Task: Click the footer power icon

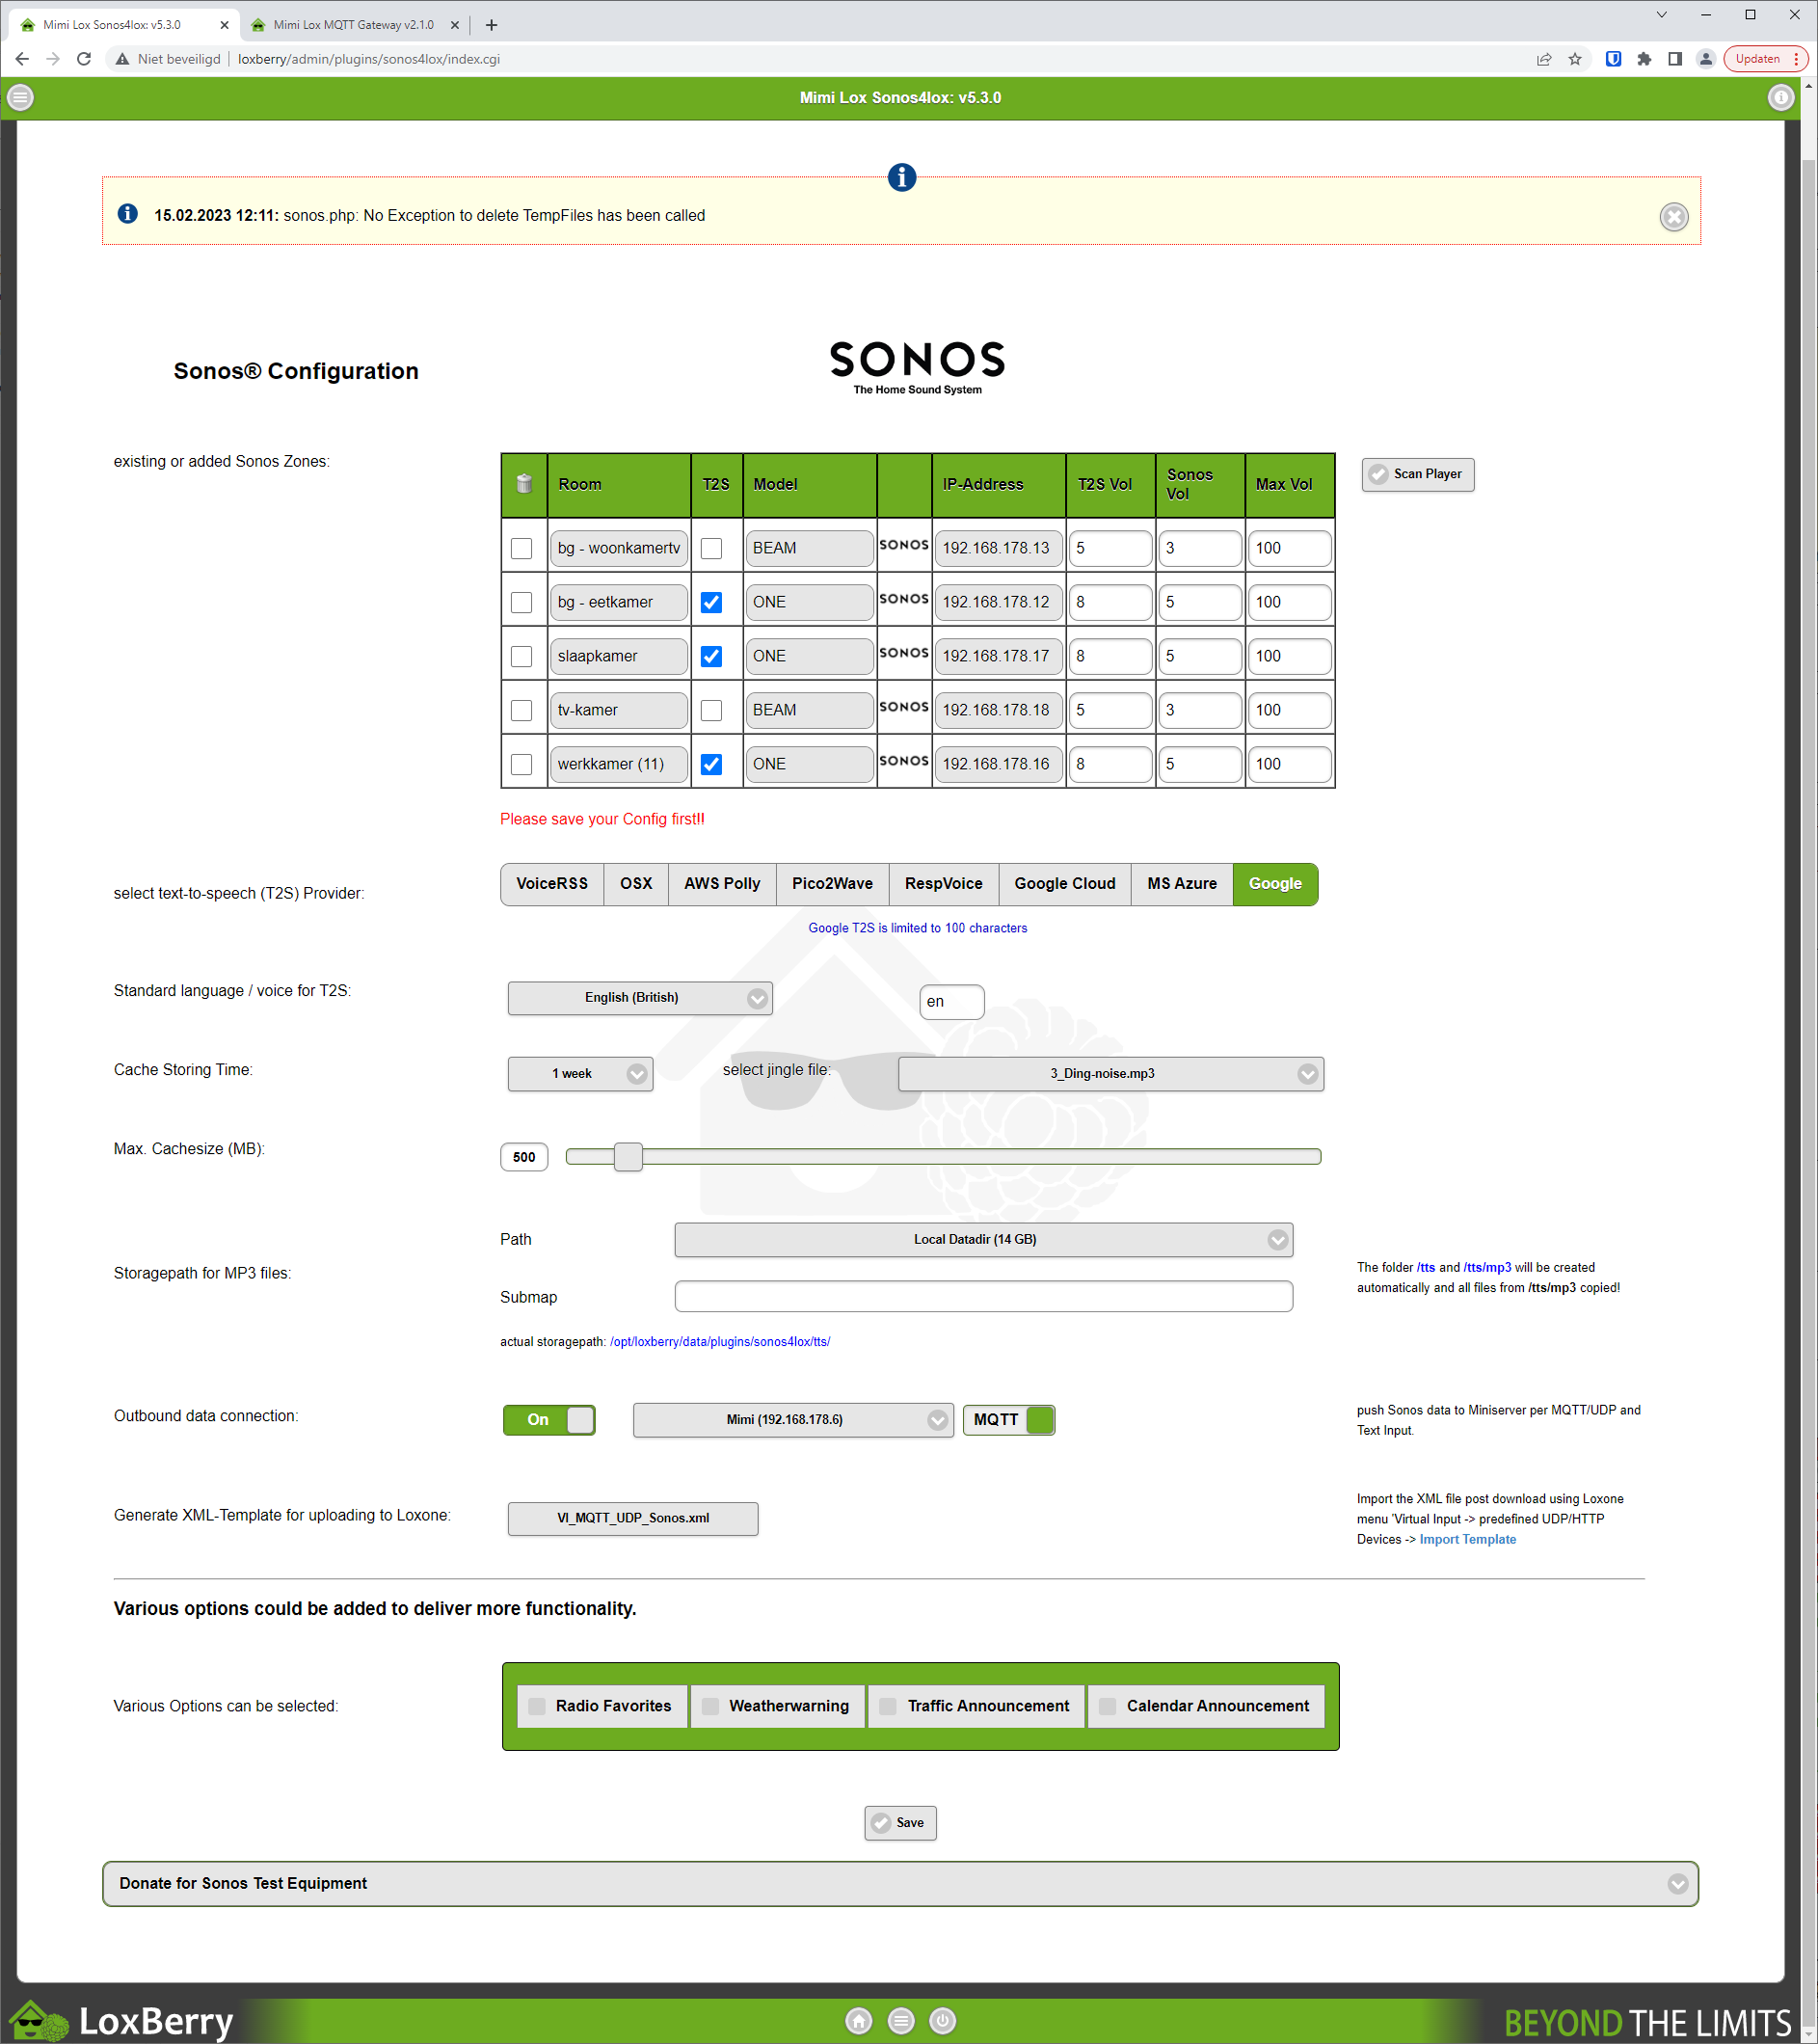Action: [943, 2021]
